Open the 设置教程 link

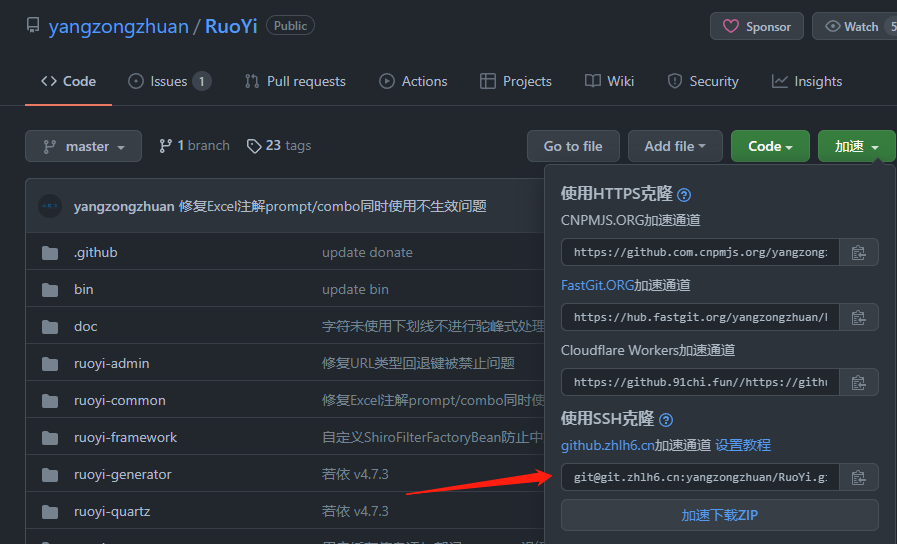coord(743,445)
